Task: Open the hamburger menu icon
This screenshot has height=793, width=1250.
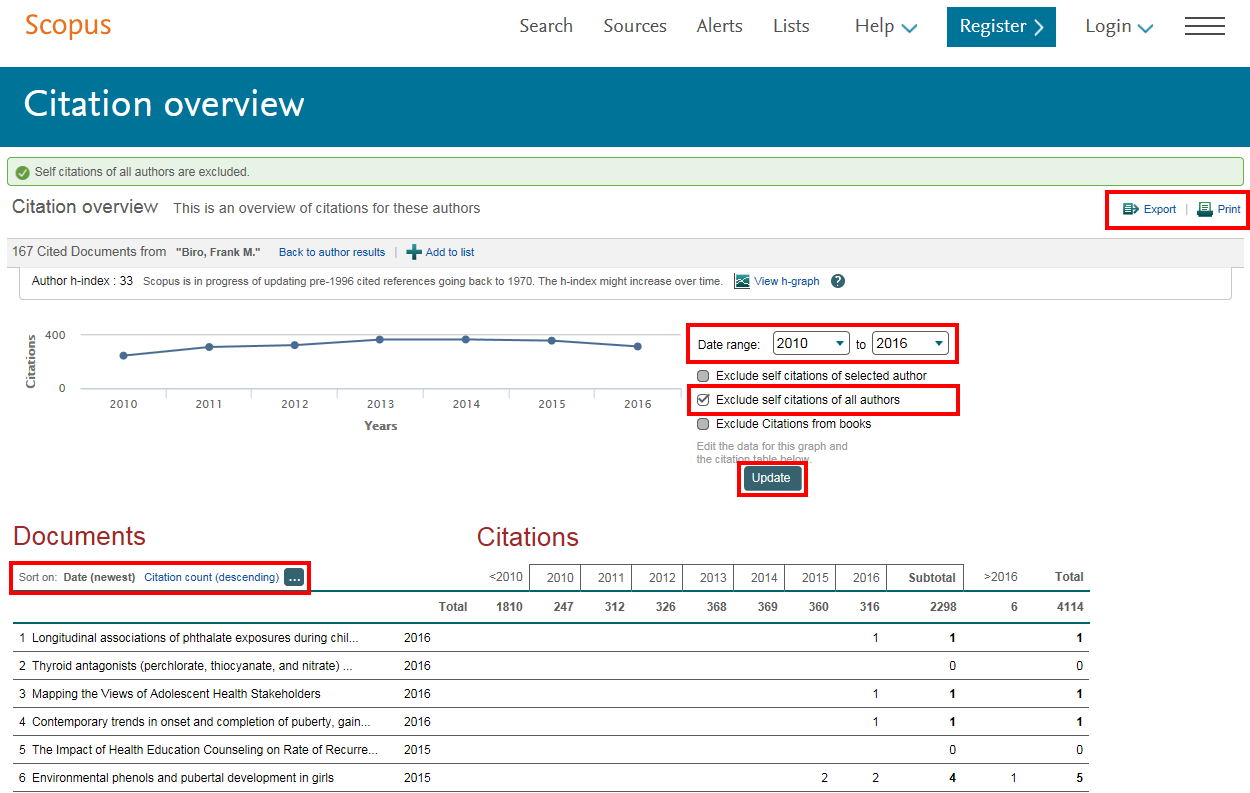Action: [x=1205, y=27]
